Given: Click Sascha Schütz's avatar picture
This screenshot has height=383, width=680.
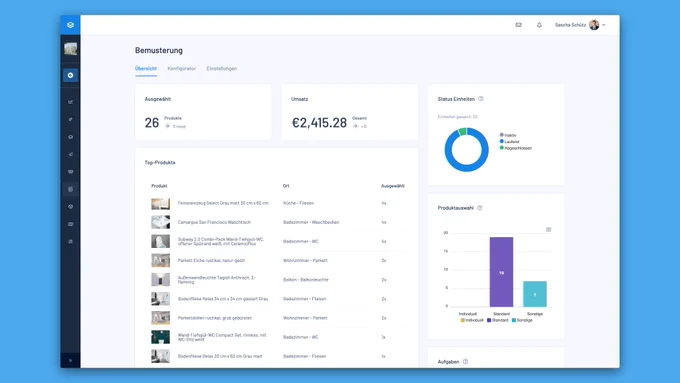Looking at the screenshot, I should (594, 25).
